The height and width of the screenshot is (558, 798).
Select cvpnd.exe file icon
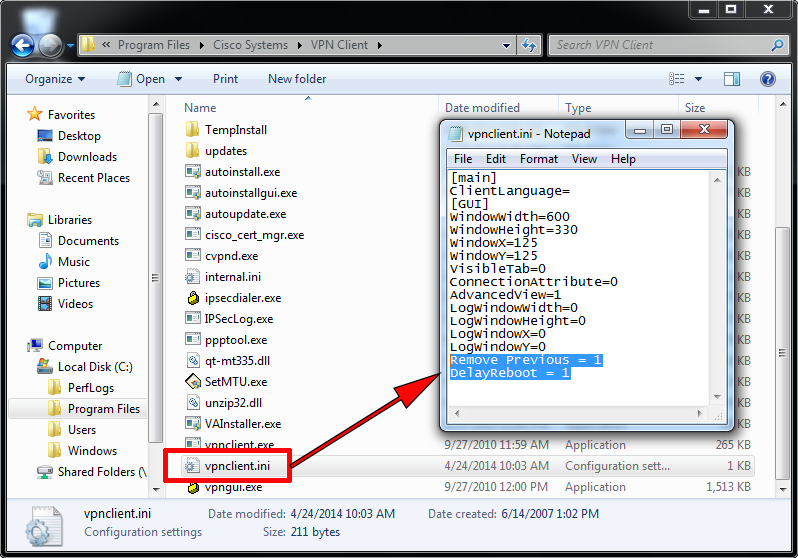[192, 256]
